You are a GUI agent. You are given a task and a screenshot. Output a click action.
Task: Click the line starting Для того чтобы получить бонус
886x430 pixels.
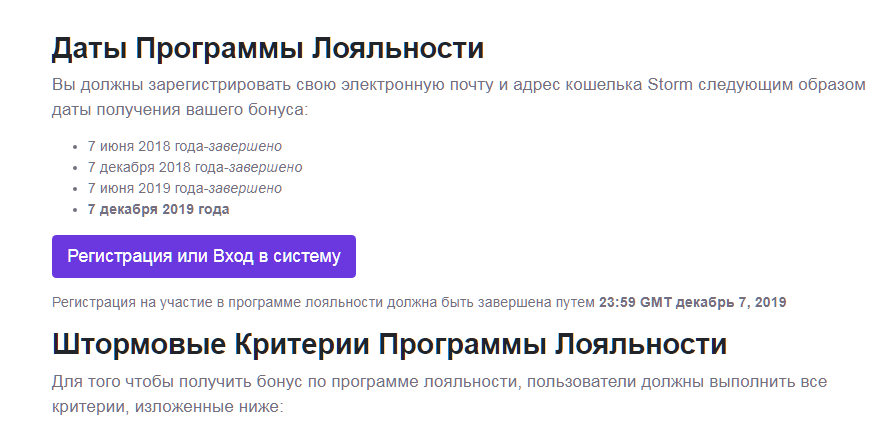pos(439,382)
